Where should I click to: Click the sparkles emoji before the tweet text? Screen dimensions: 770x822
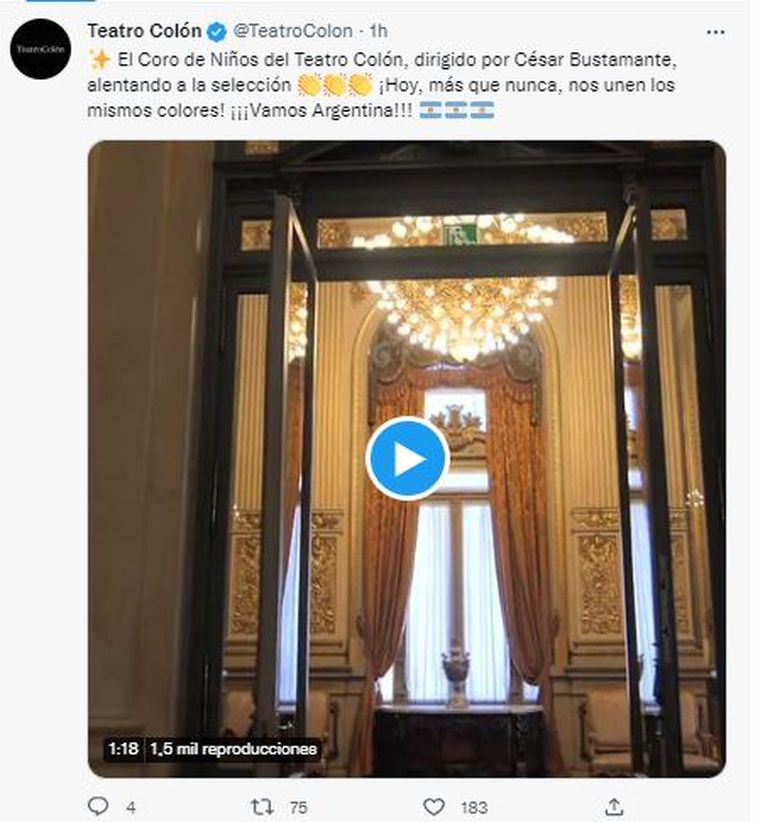click(99, 59)
